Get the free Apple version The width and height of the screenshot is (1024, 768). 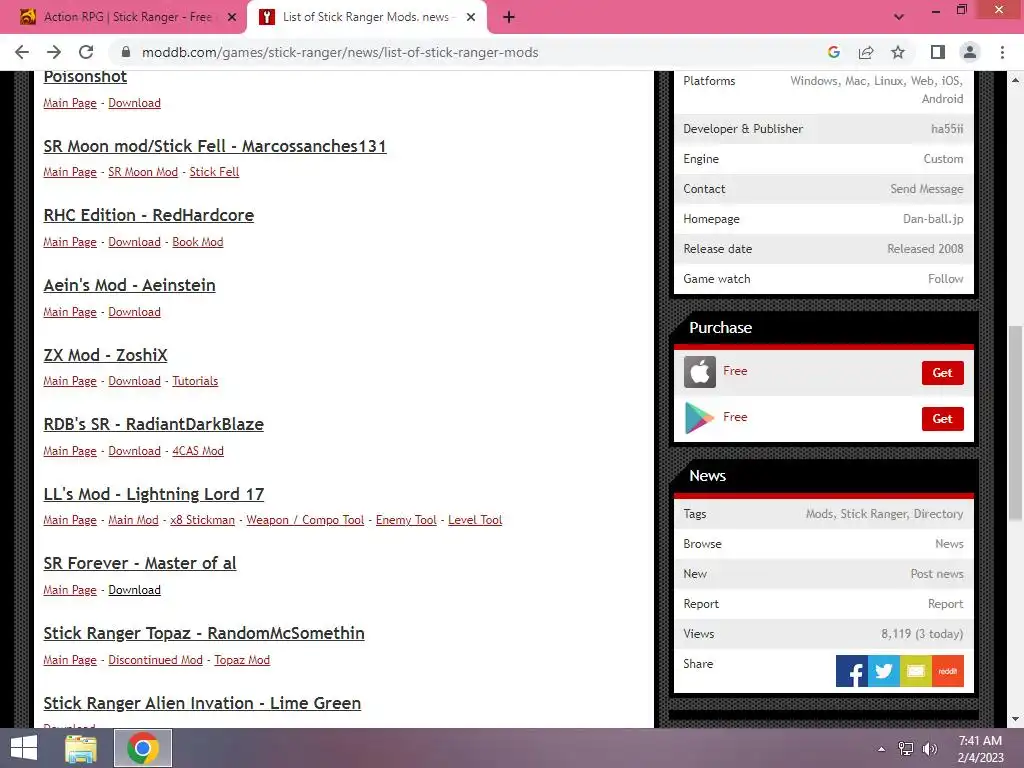point(942,373)
